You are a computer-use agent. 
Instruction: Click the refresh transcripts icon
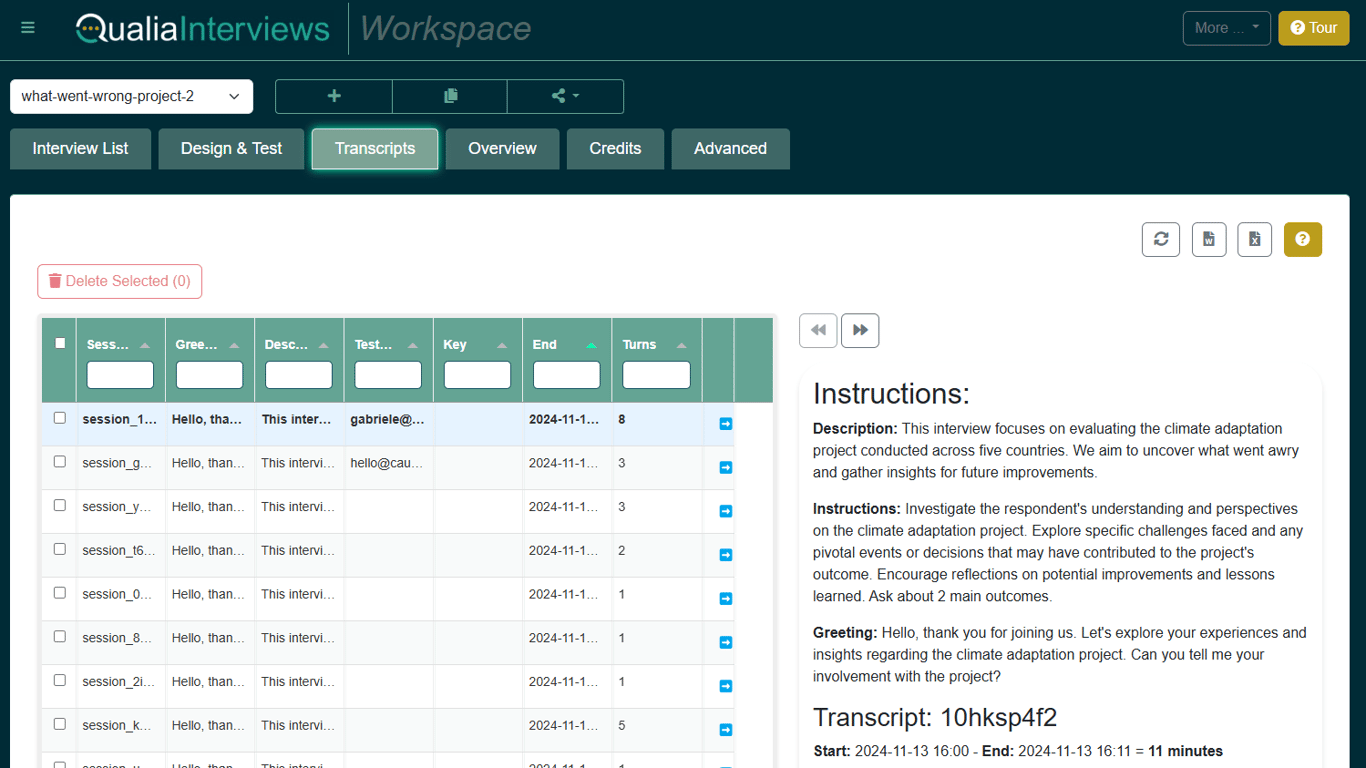pyautogui.click(x=1161, y=239)
